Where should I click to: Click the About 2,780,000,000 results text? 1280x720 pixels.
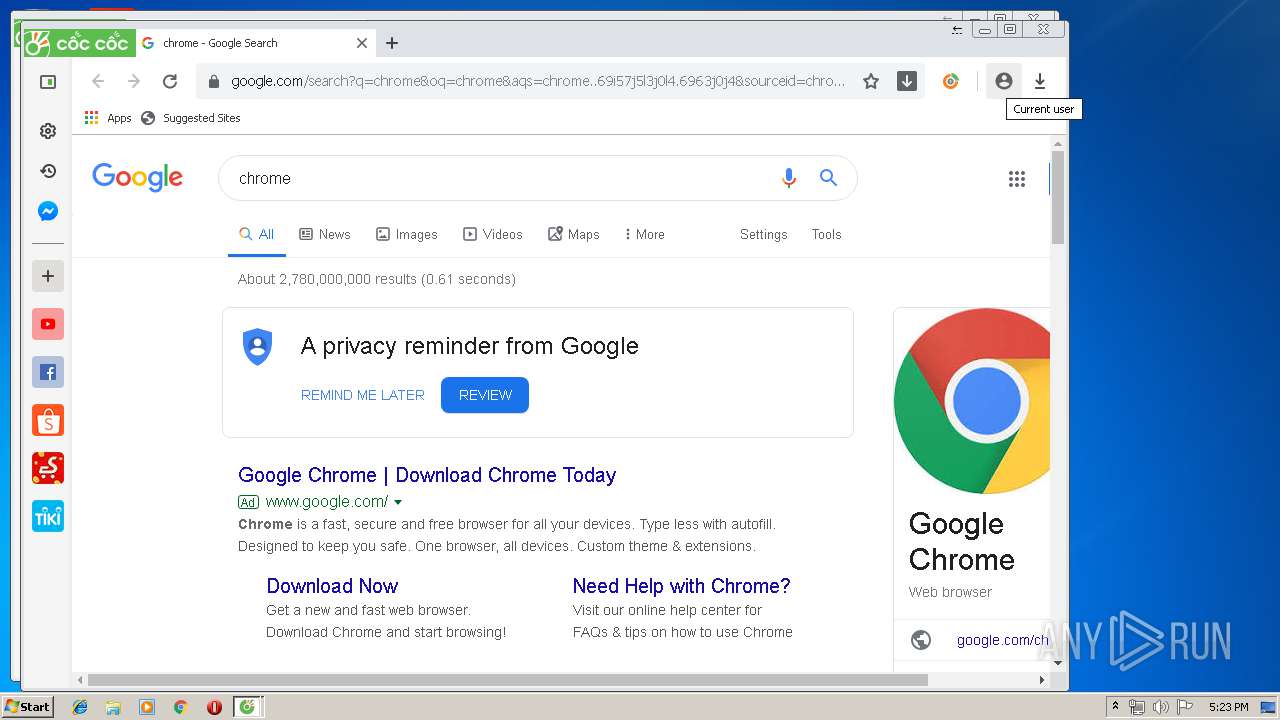[377, 279]
